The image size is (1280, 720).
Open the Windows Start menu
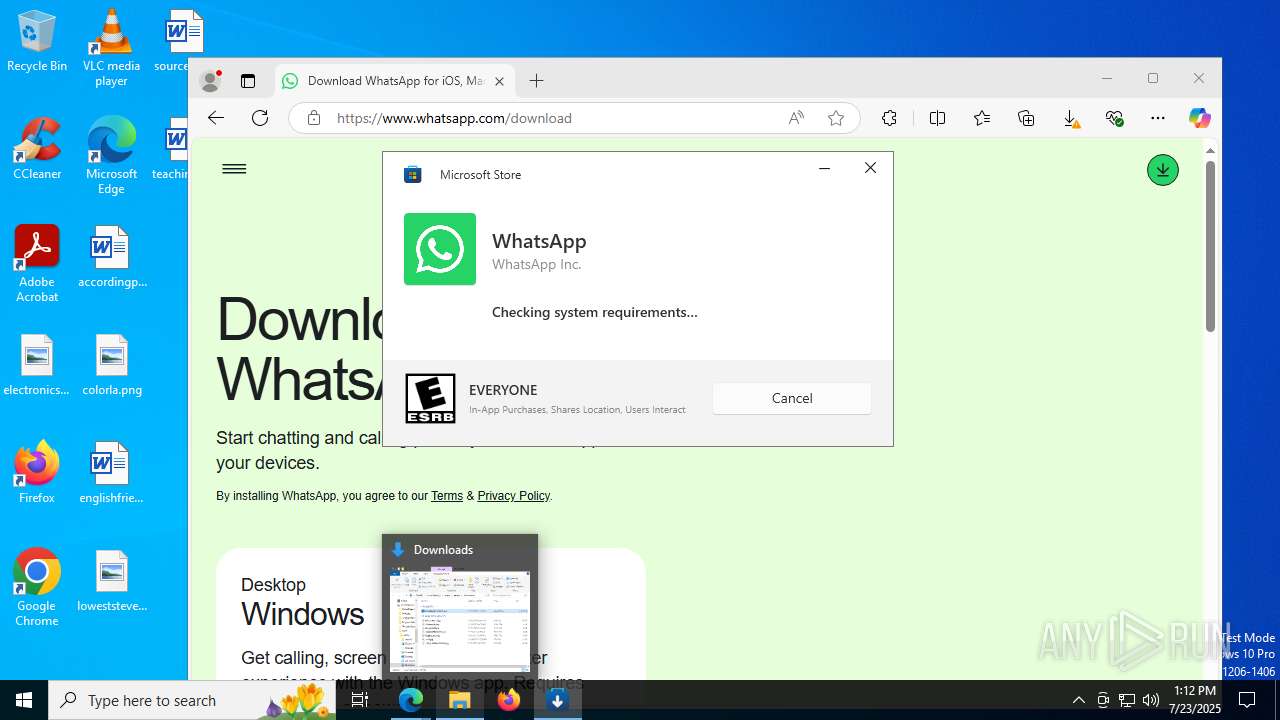click(x=24, y=700)
